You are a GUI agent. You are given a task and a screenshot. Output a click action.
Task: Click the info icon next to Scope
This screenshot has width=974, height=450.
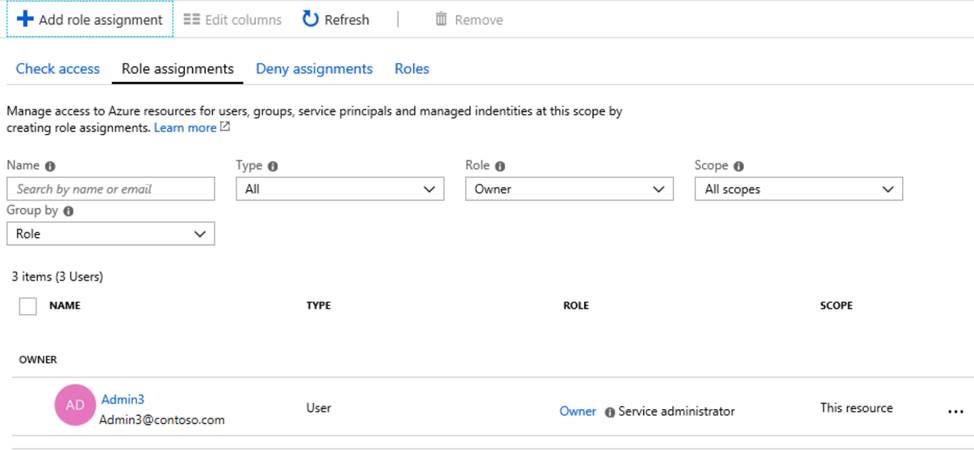[737, 166]
